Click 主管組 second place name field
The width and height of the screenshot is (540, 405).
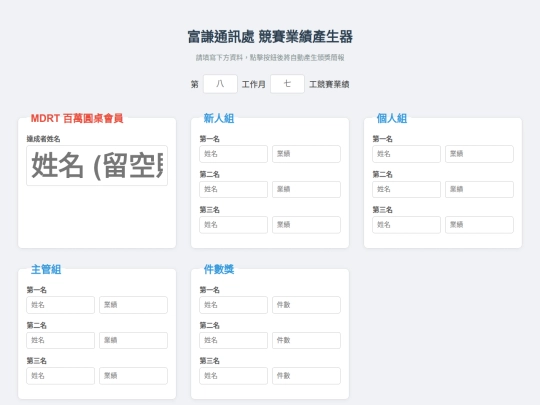(x=61, y=341)
